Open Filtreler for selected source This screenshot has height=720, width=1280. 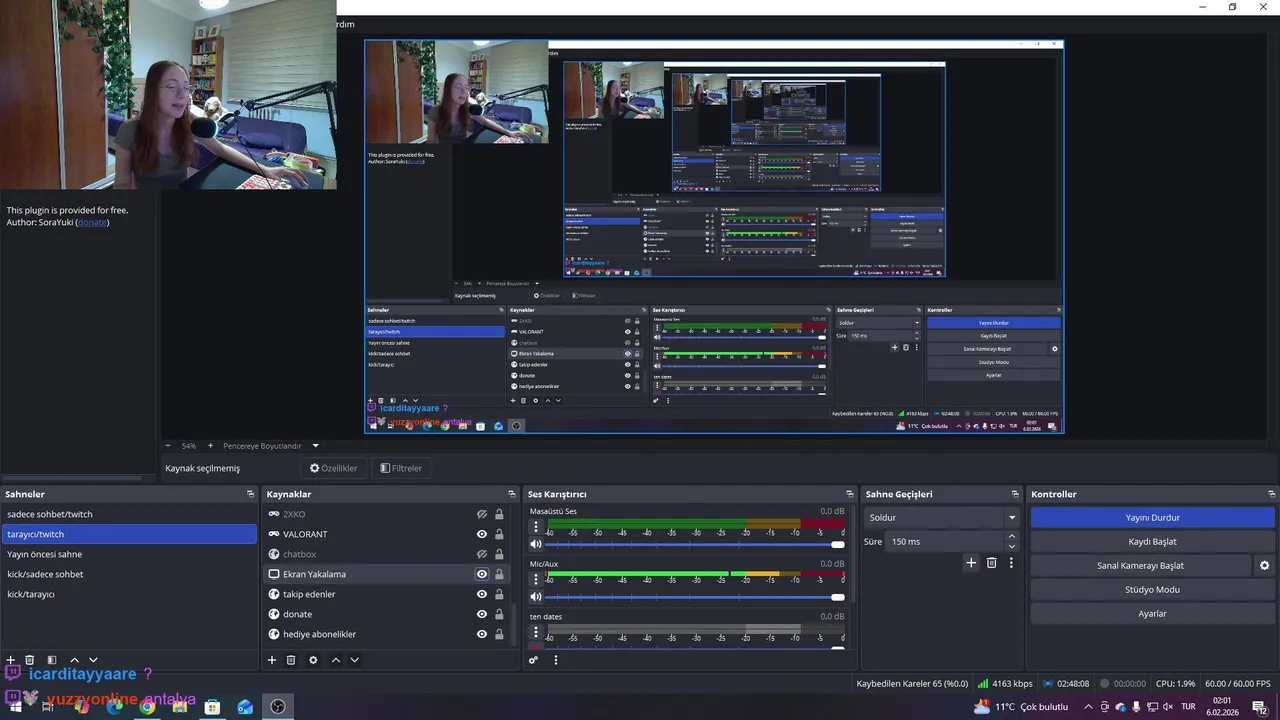pyautogui.click(x=401, y=468)
